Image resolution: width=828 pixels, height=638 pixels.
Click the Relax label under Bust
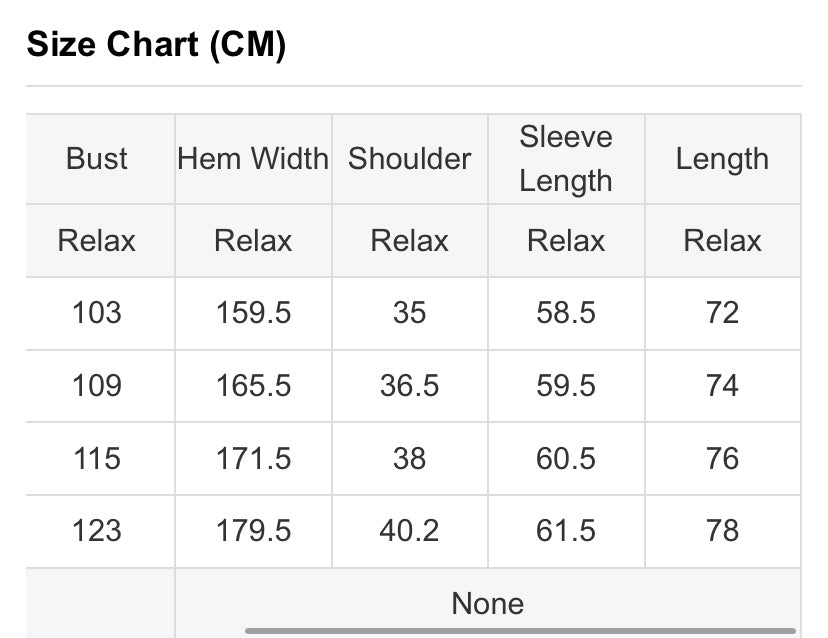[97, 241]
